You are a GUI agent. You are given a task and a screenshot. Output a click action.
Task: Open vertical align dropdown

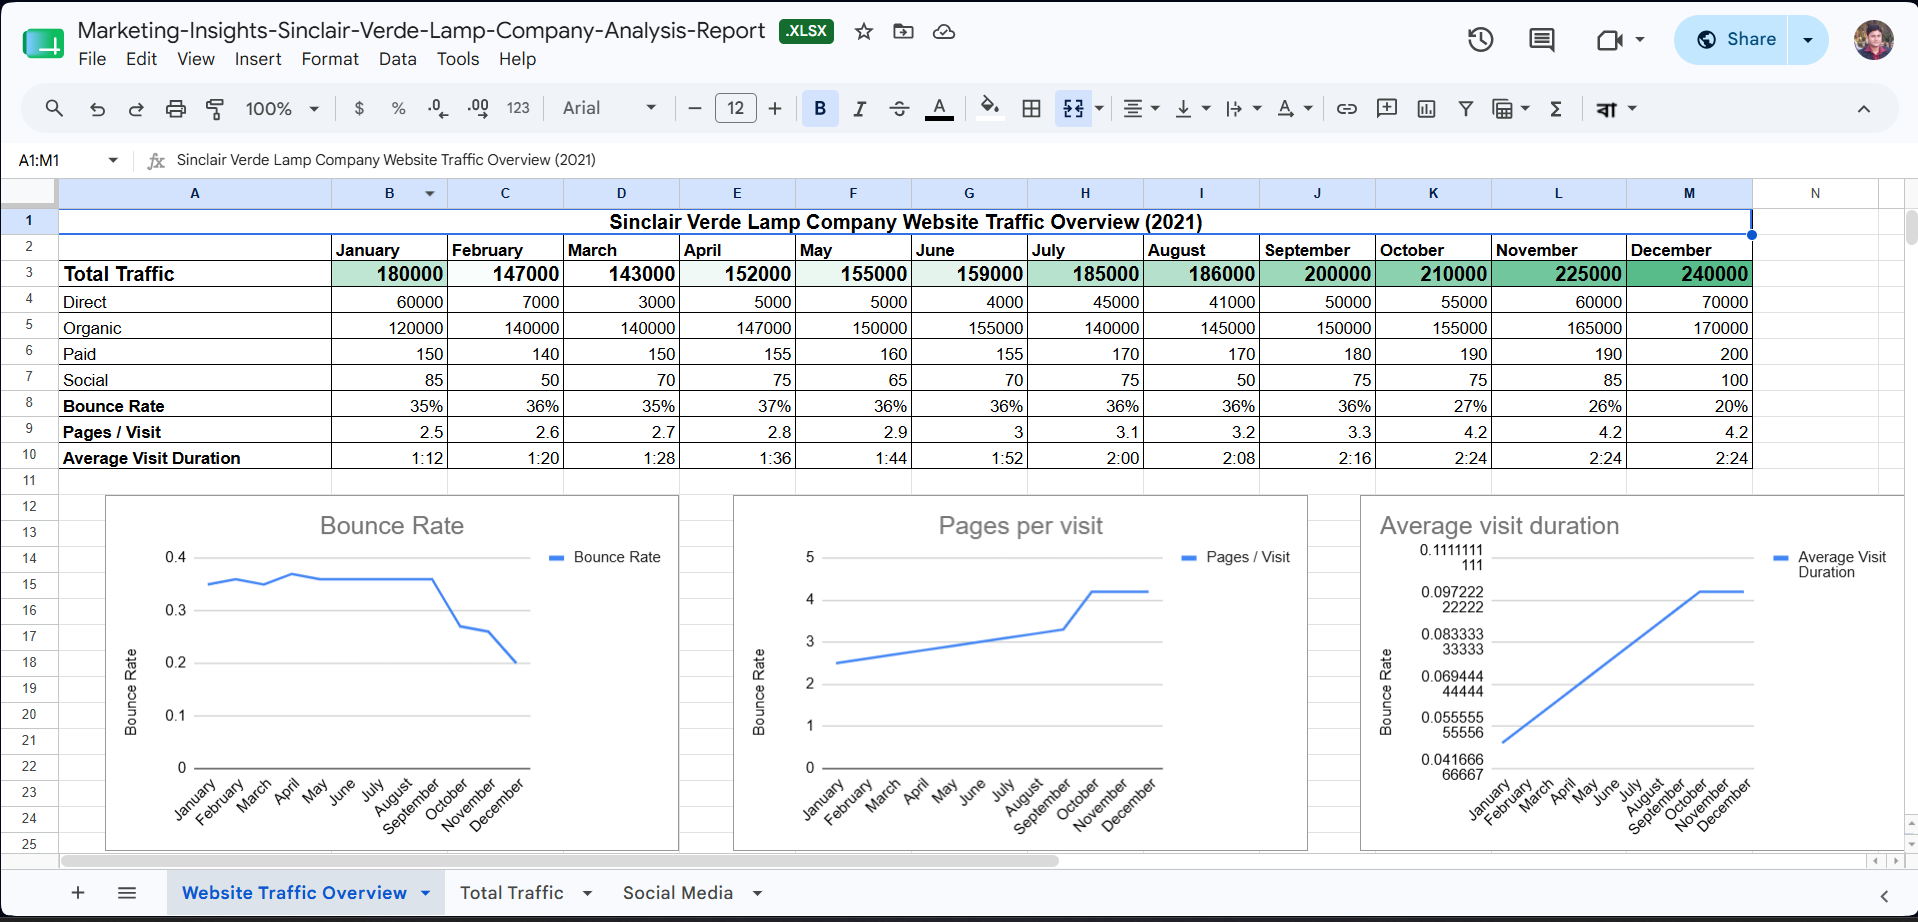point(1192,108)
